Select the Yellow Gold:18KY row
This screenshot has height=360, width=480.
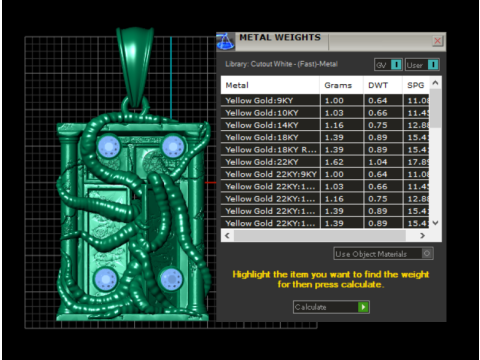pos(325,137)
